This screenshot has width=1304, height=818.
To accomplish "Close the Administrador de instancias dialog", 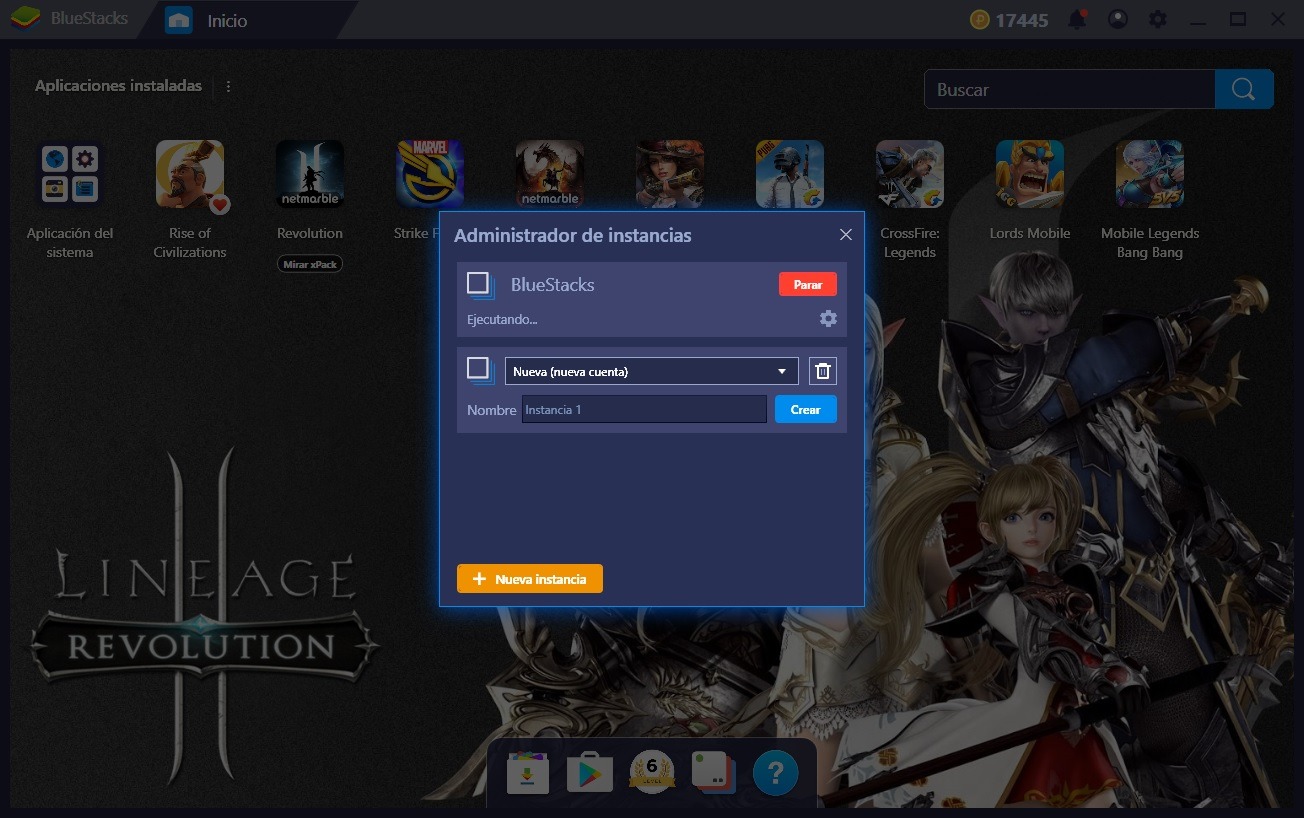I will click(x=846, y=234).
